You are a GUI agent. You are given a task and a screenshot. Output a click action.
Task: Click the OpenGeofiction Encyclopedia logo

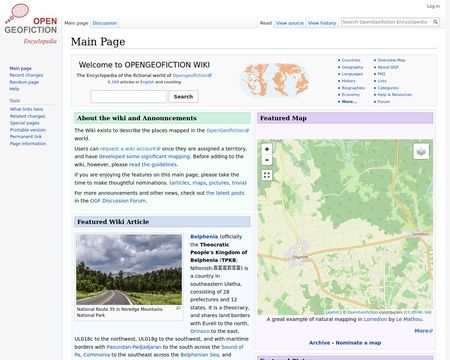pyautogui.click(x=31, y=24)
